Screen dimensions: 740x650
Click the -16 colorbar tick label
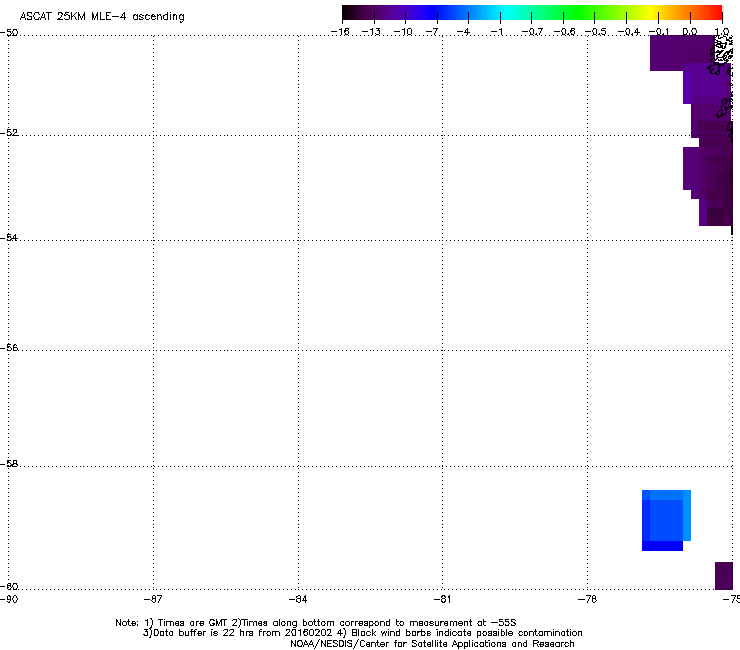[340, 32]
